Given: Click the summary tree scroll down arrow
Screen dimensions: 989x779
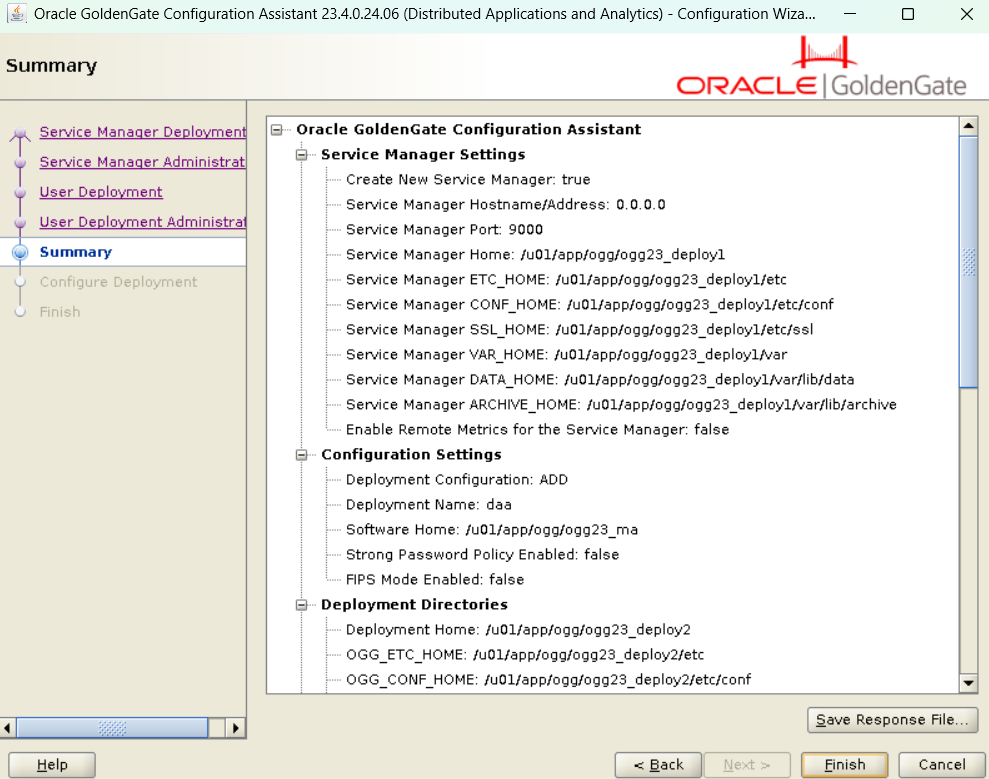Looking at the screenshot, I should tap(968, 683).
